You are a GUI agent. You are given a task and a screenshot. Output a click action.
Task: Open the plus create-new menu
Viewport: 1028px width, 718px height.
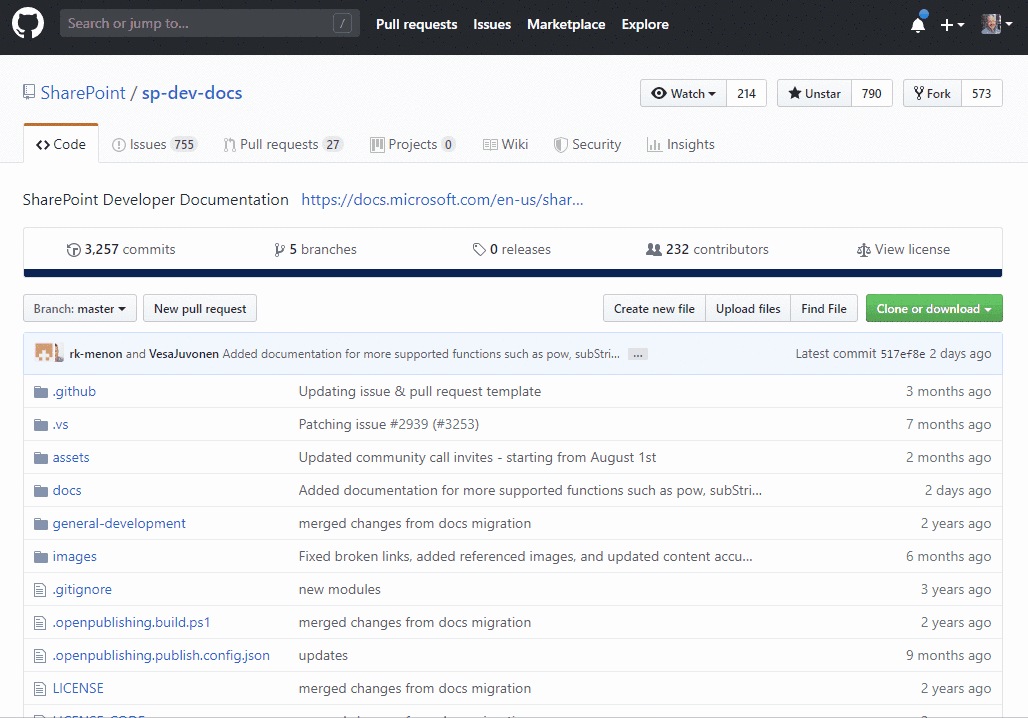pos(952,24)
